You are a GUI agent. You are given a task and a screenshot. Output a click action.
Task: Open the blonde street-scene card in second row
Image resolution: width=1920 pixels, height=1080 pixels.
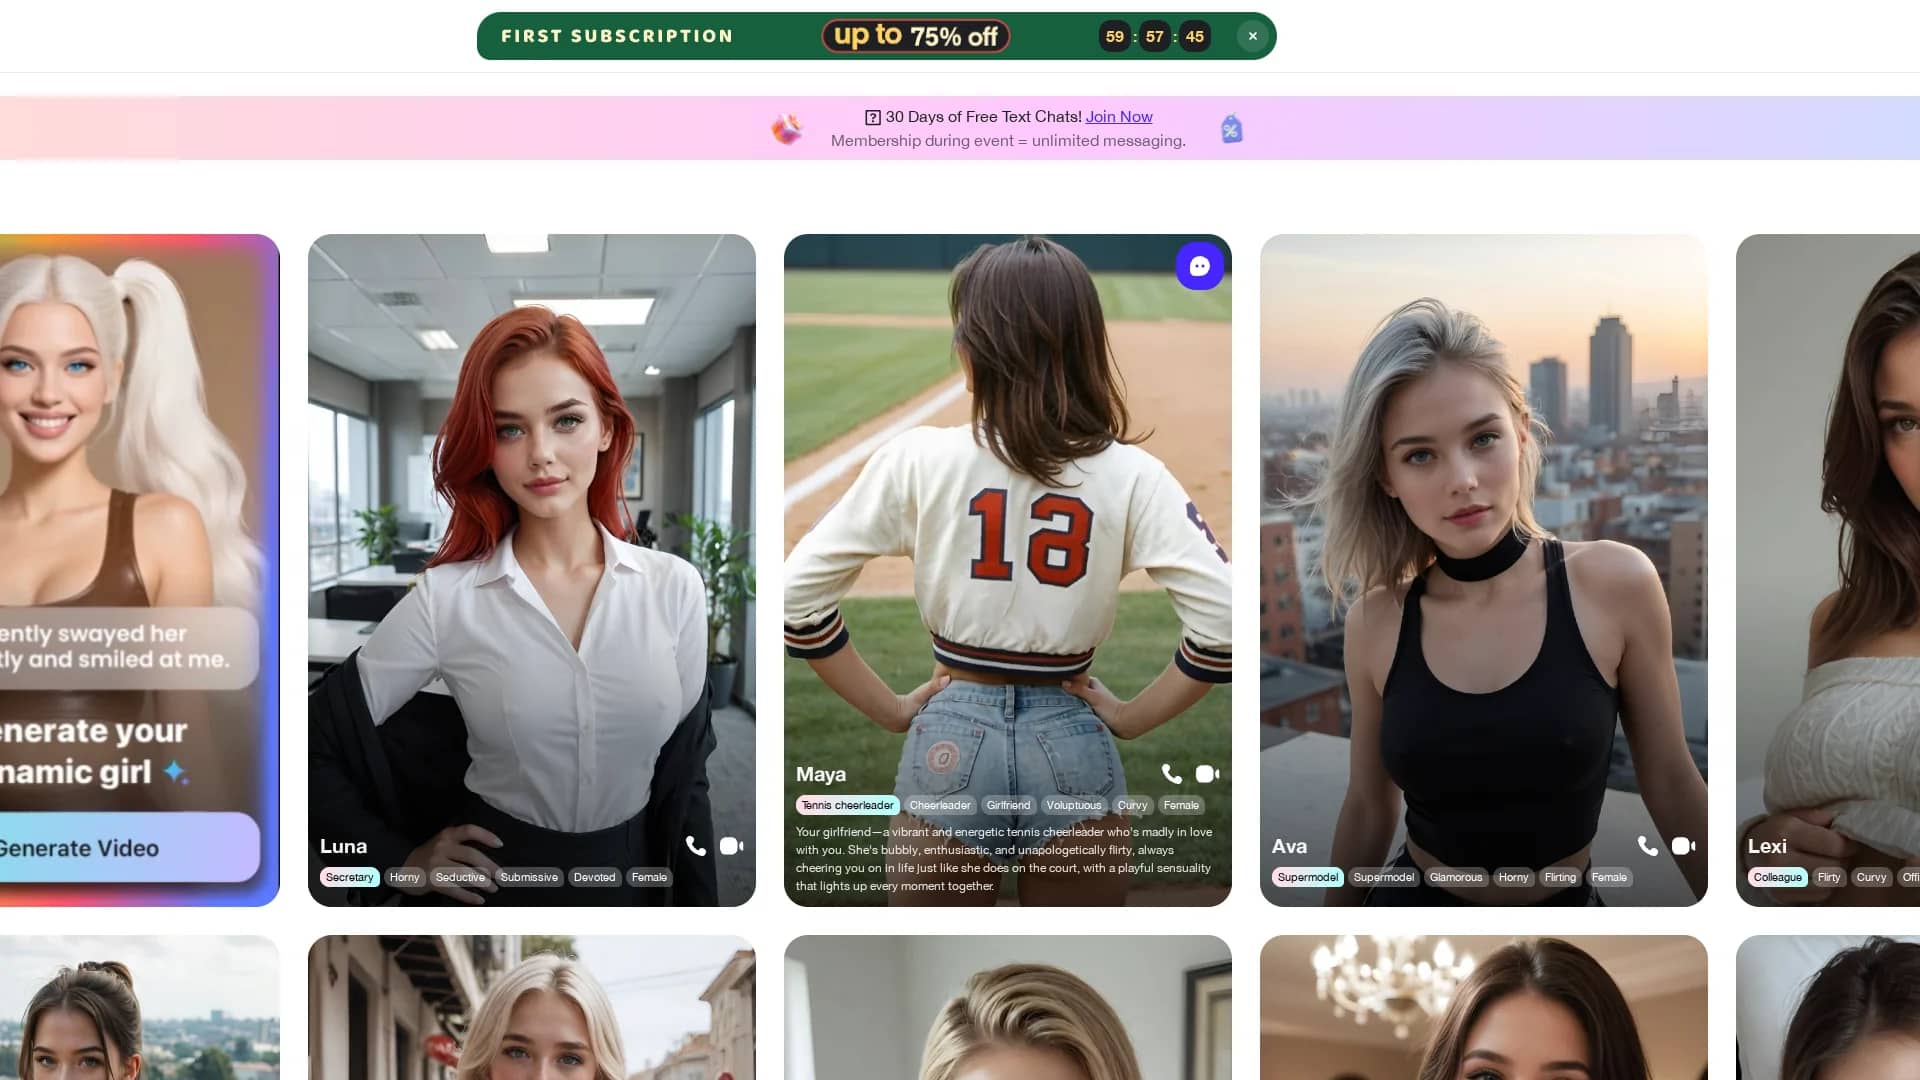coord(532,1007)
